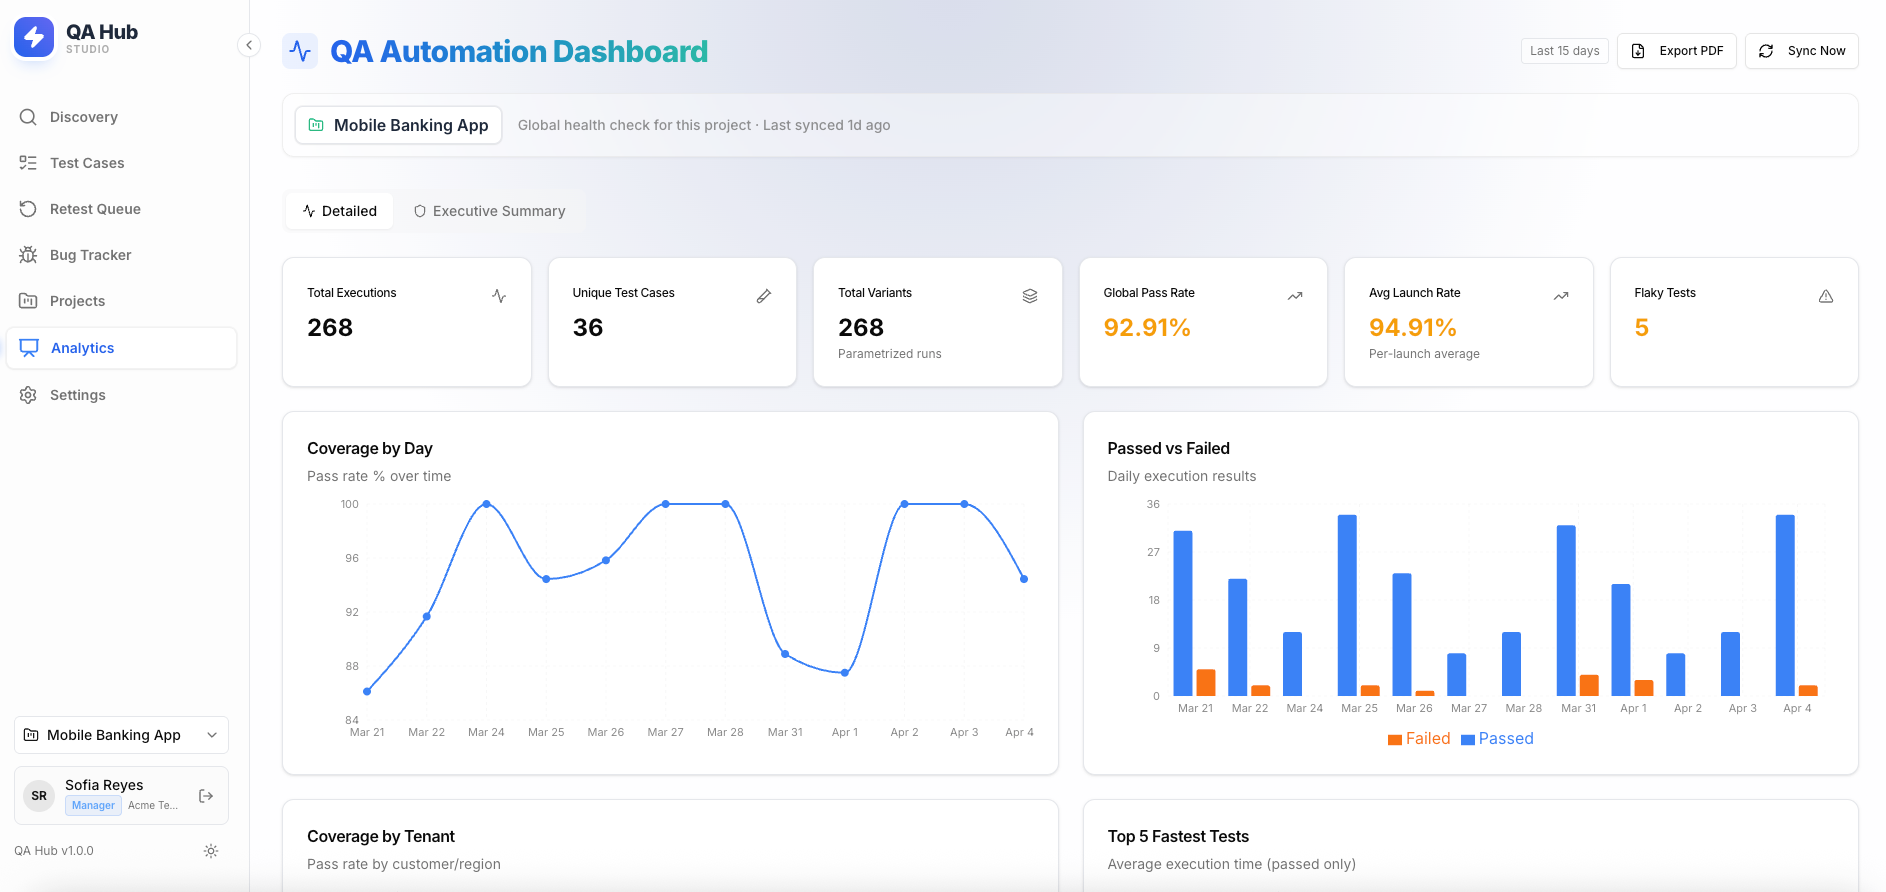Click the Sofia Reyes user name
The height and width of the screenshot is (892, 1886).
[104, 785]
